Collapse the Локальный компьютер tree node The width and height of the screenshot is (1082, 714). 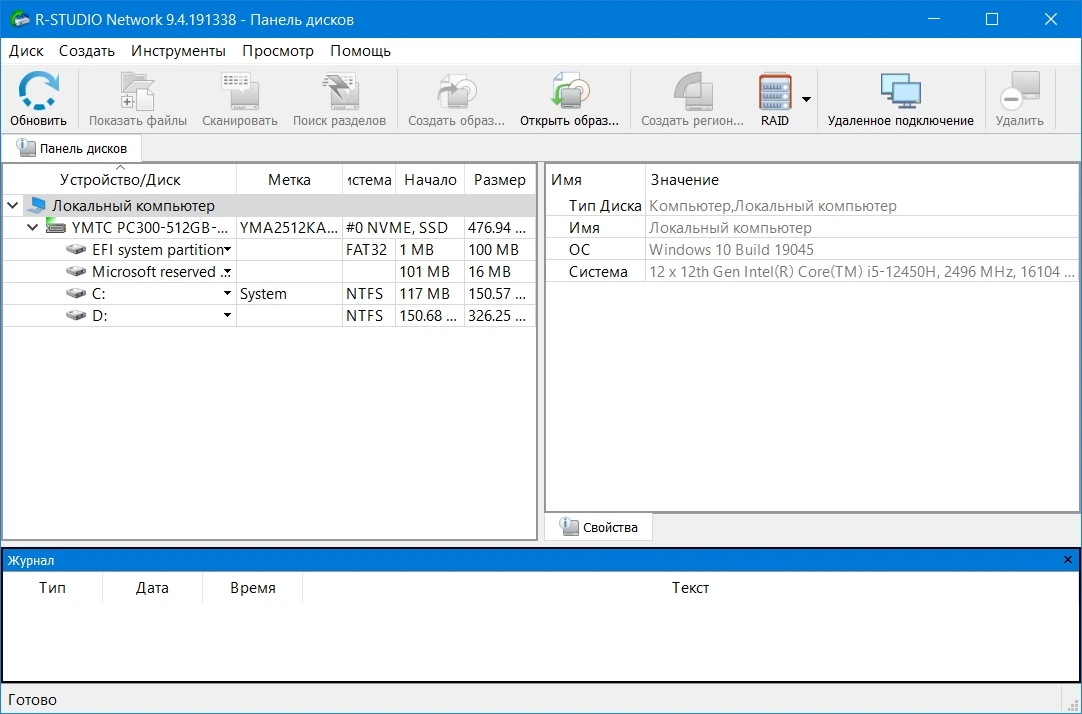(12, 206)
